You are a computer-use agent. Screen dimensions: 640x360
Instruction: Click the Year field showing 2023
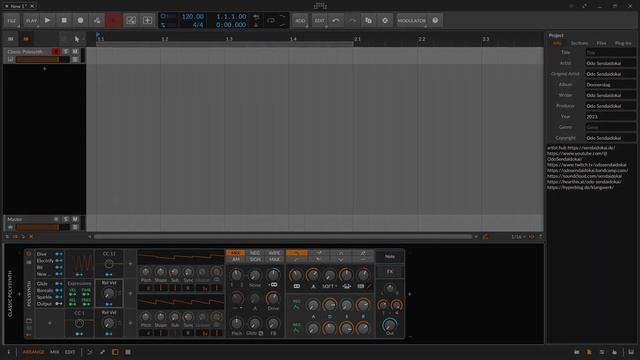[x=610, y=116]
